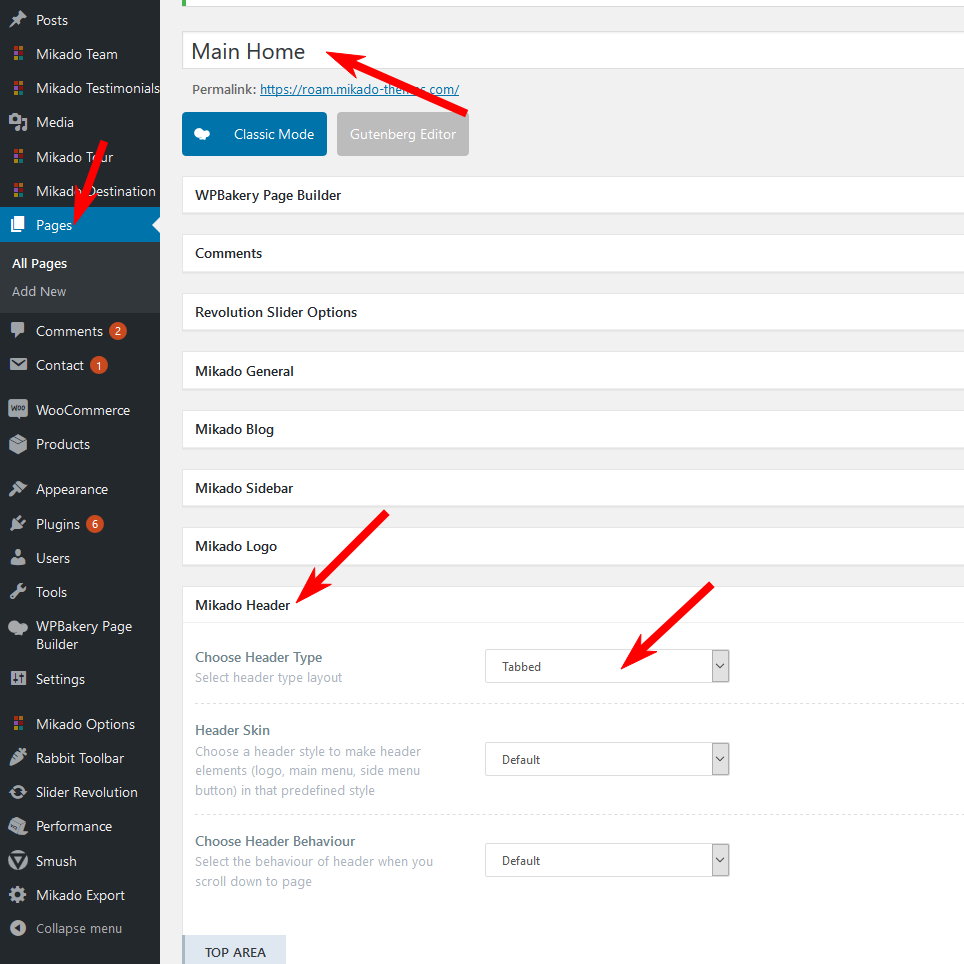Screen dimensions: 964x964
Task: Click the Classic Mode button
Action: (255, 134)
